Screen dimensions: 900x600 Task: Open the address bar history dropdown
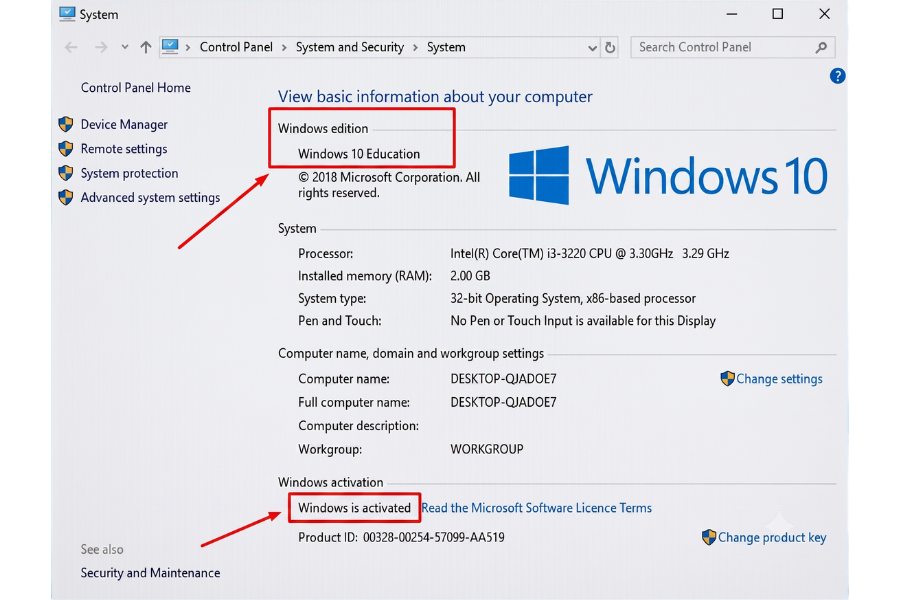click(592, 48)
